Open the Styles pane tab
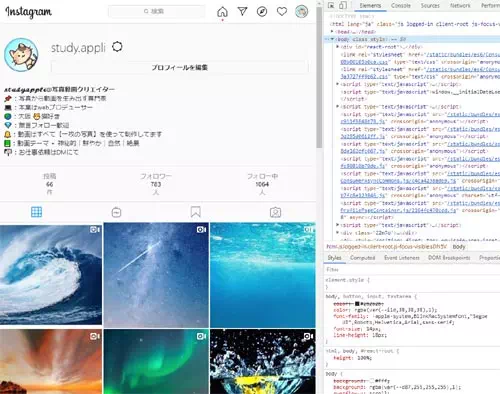Screen dimensions: 500x394 (x=334, y=258)
